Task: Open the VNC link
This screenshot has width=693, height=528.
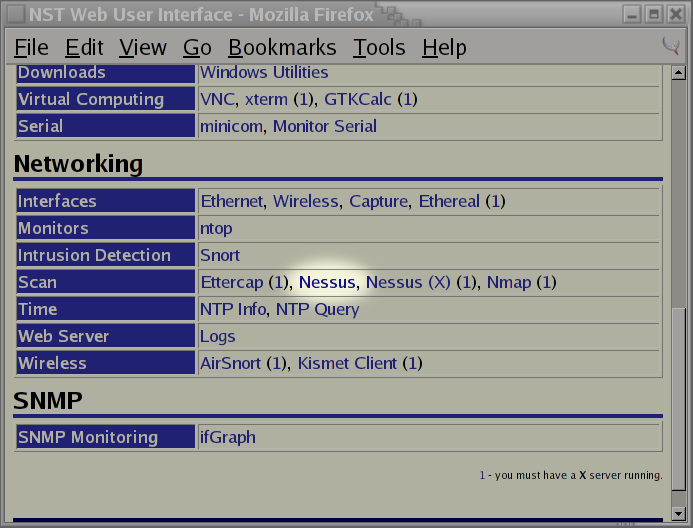Action: tap(217, 99)
